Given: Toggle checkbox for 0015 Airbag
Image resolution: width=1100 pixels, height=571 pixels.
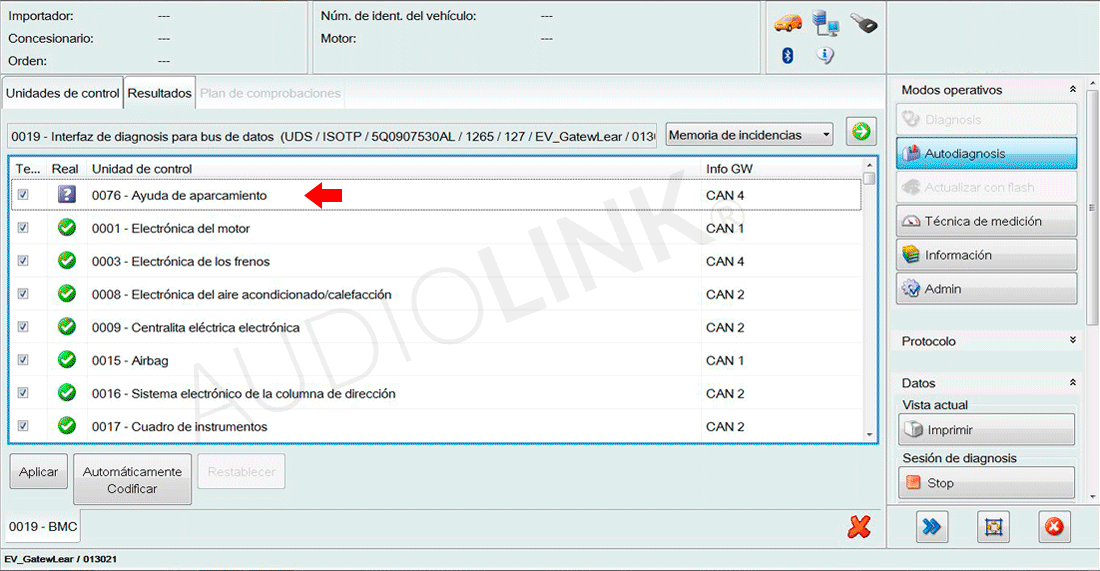Looking at the screenshot, I should [x=23, y=360].
